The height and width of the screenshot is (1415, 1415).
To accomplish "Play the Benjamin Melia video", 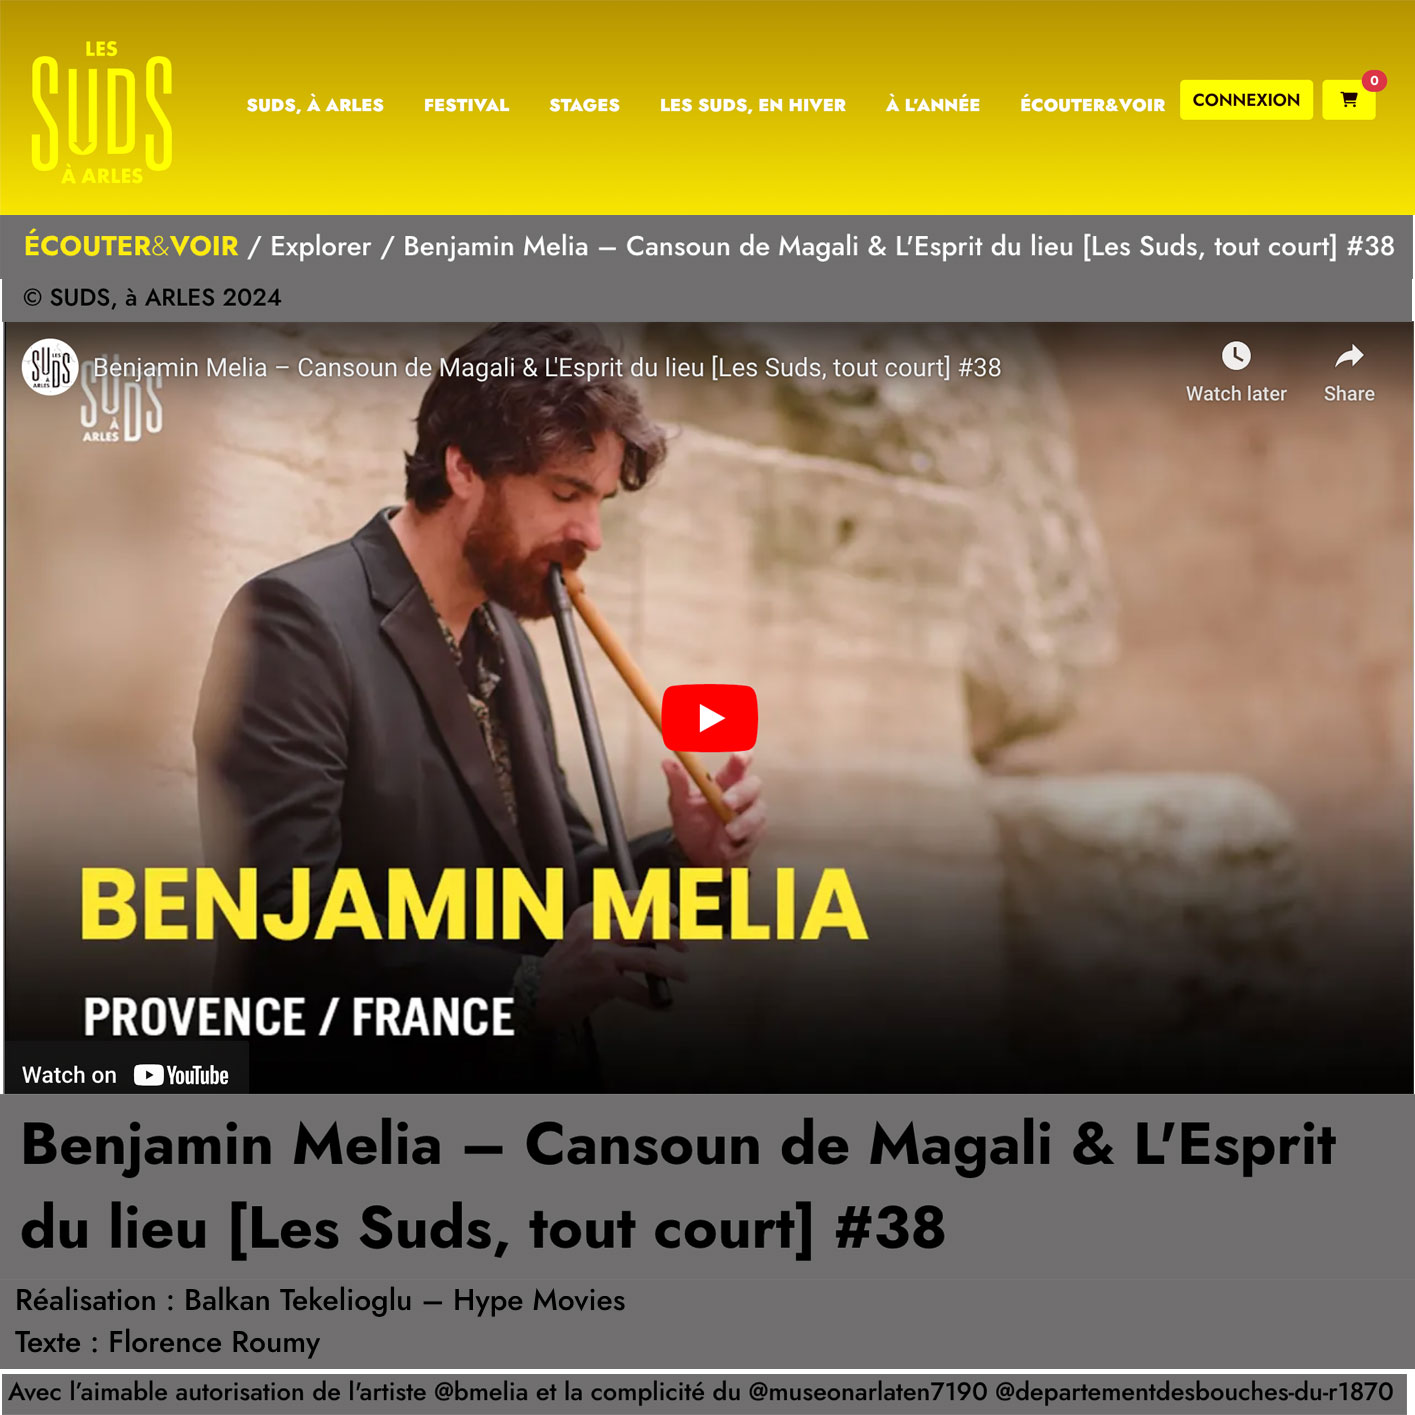I will [x=709, y=718].
